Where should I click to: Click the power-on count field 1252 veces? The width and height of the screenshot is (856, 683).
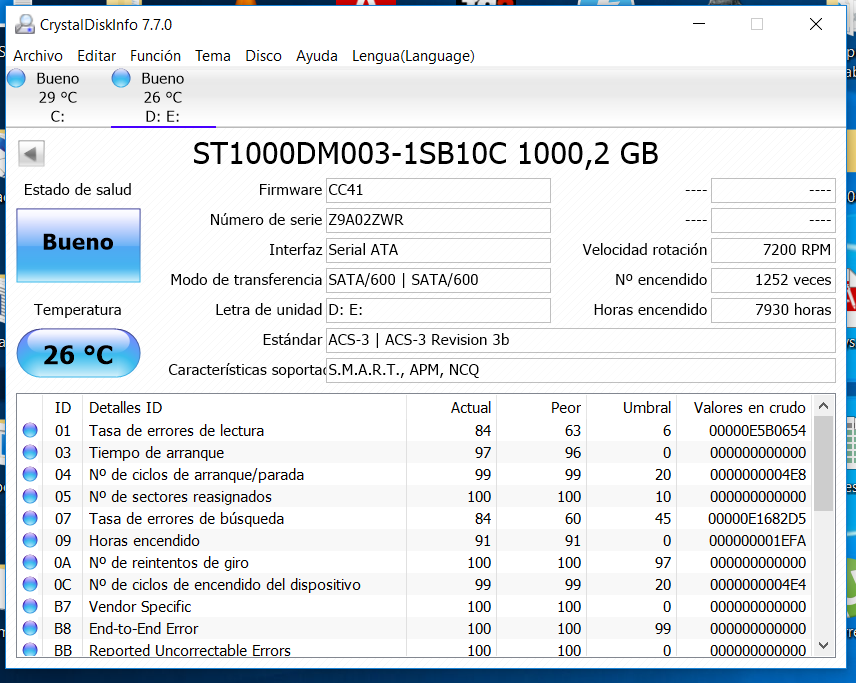(x=773, y=280)
